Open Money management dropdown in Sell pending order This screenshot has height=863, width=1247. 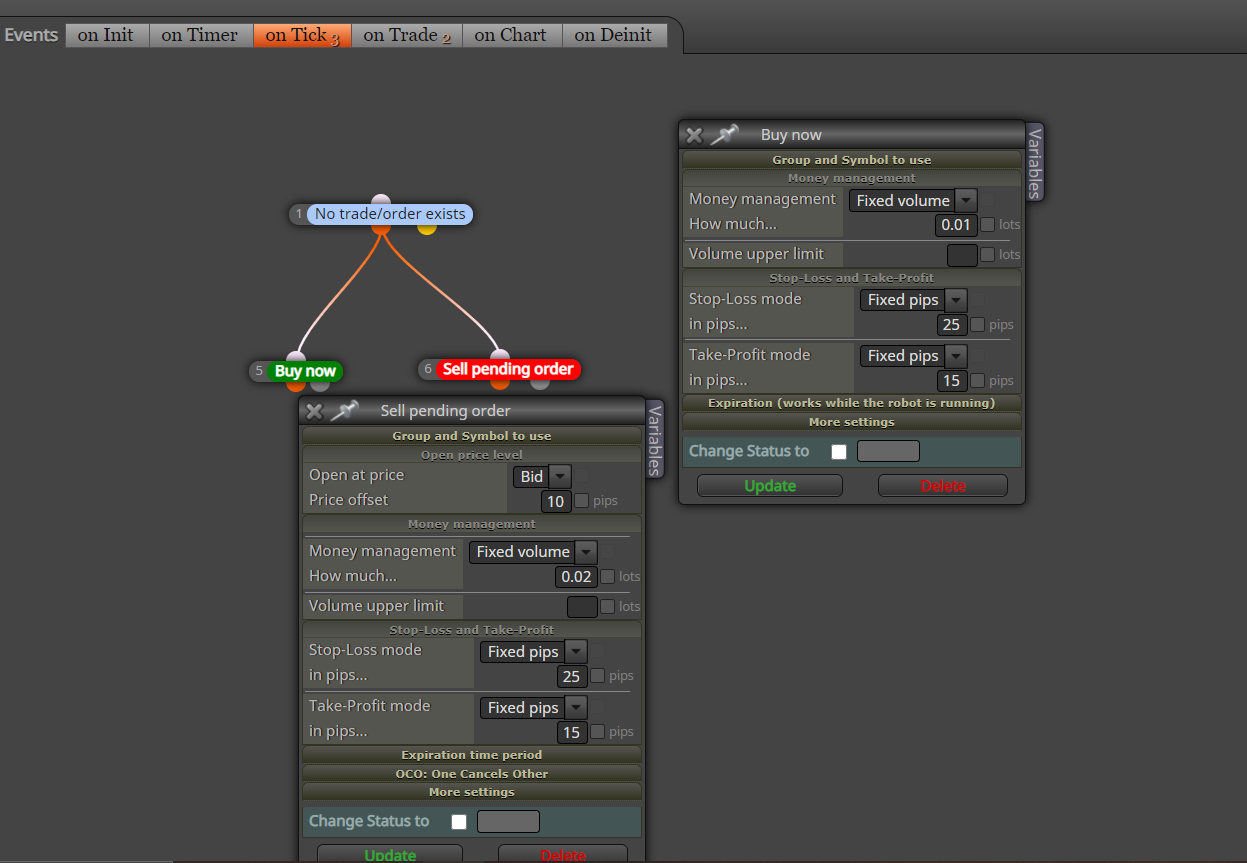[533, 552]
